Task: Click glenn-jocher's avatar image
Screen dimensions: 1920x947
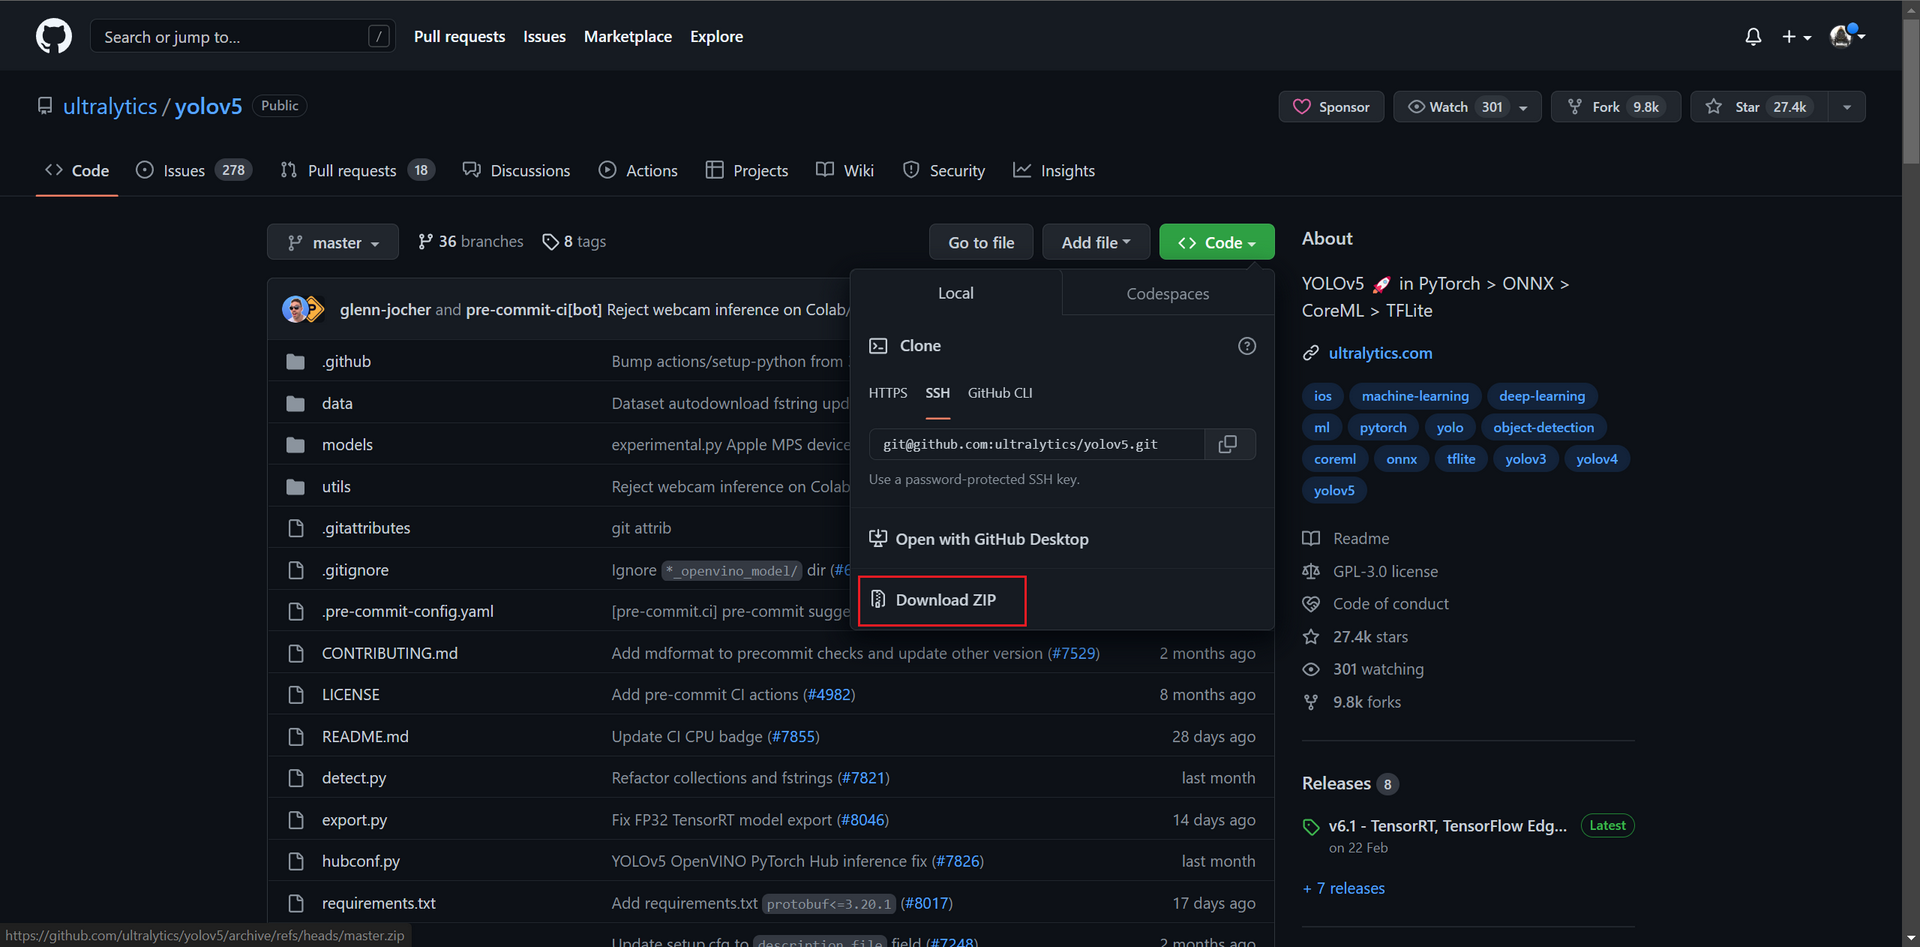Action: coord(295,310)
